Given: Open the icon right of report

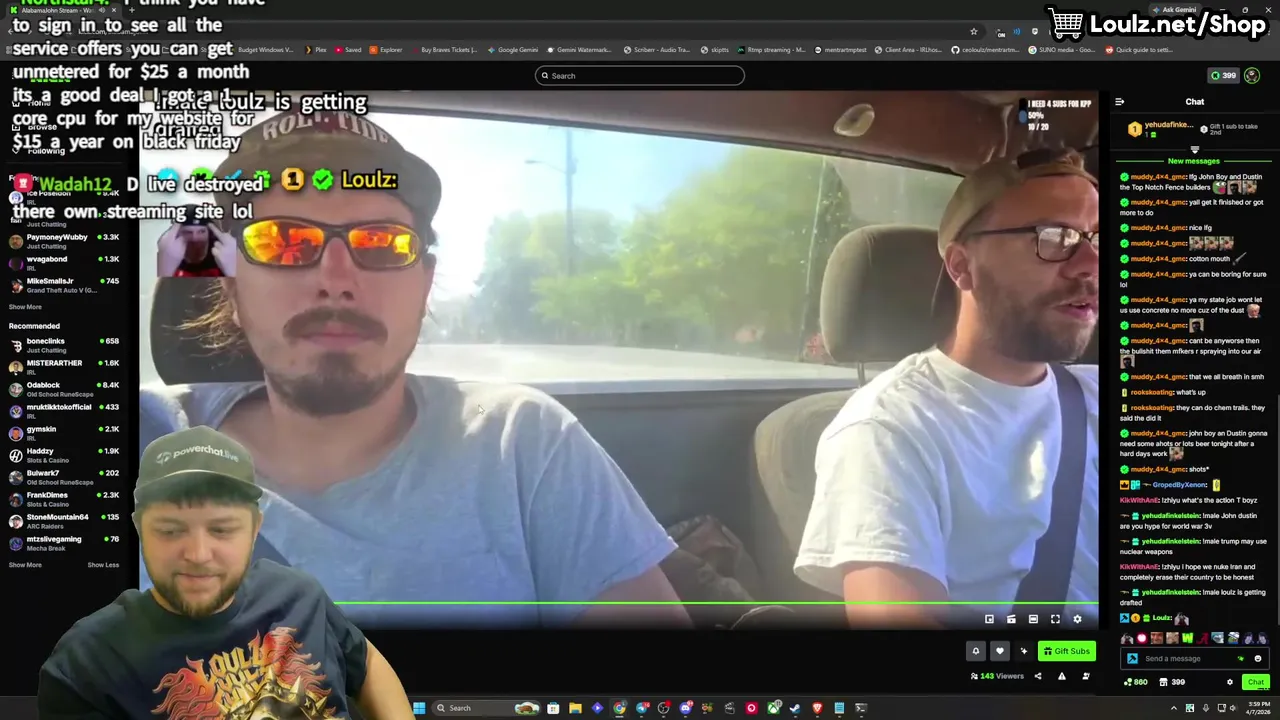Looking at the screenshot, I should (x=1086, y=676).
